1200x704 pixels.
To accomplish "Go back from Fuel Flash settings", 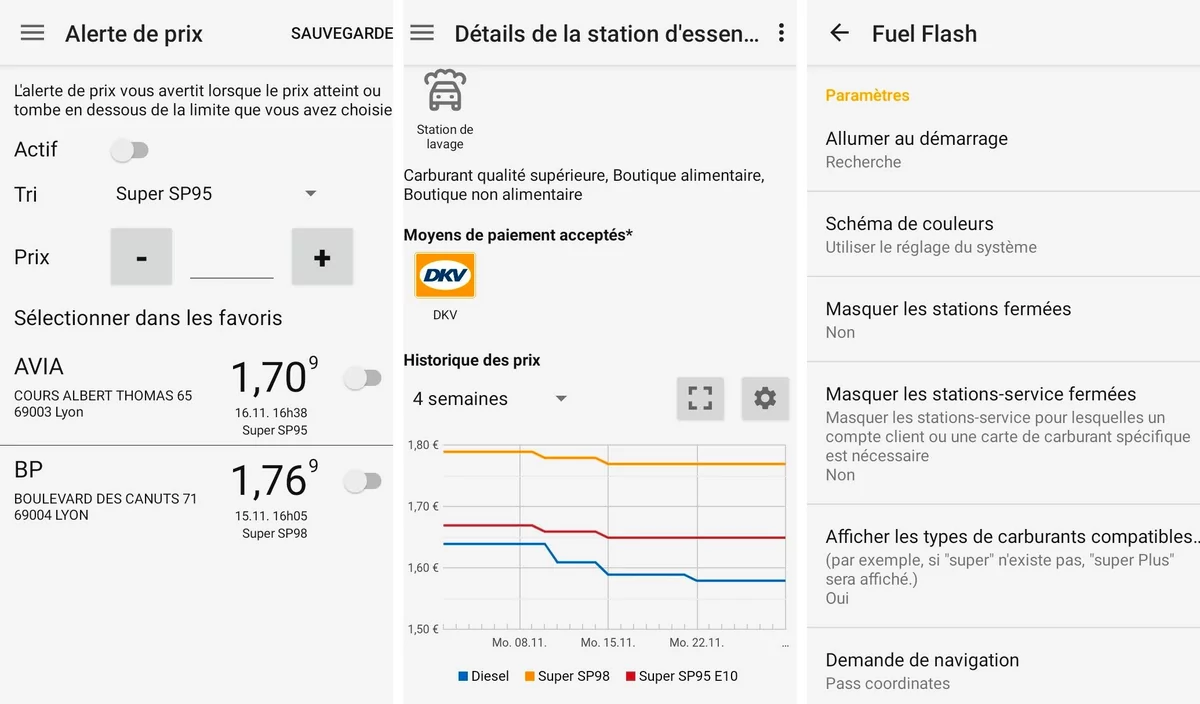I will pos(839,33).
